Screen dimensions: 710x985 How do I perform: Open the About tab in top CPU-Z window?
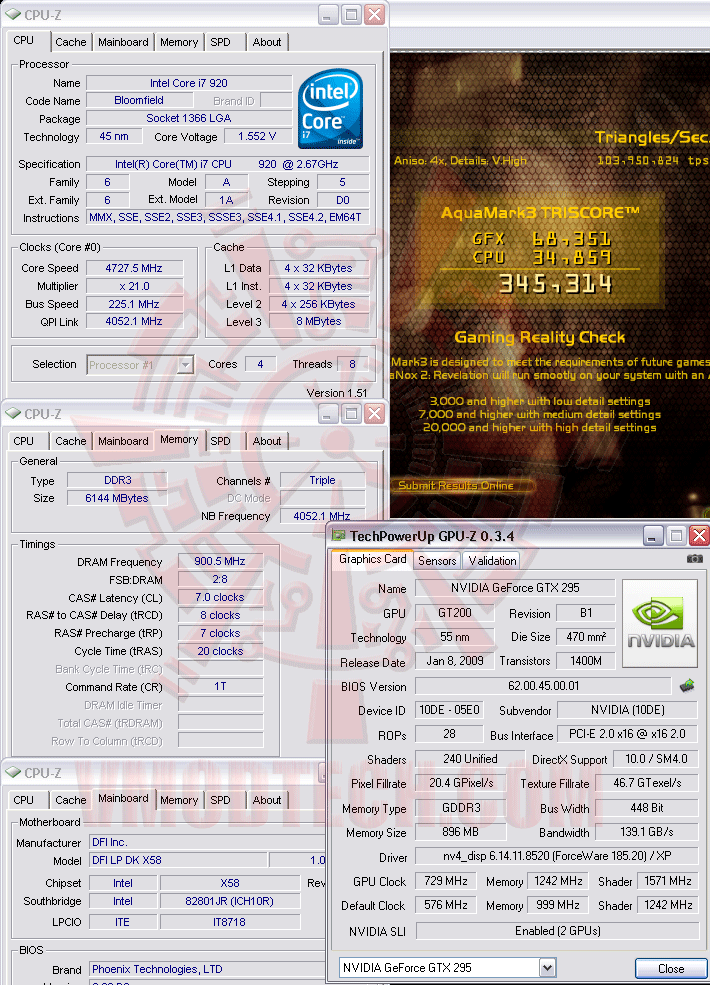pos(267,42)
